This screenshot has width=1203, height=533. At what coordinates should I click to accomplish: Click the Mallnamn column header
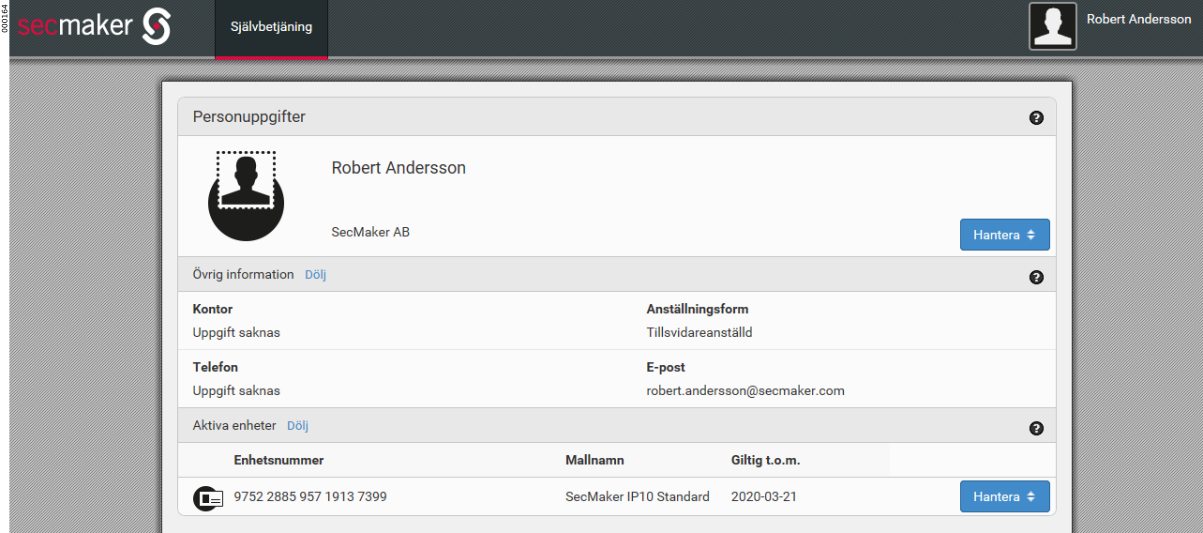click(594, 461)
